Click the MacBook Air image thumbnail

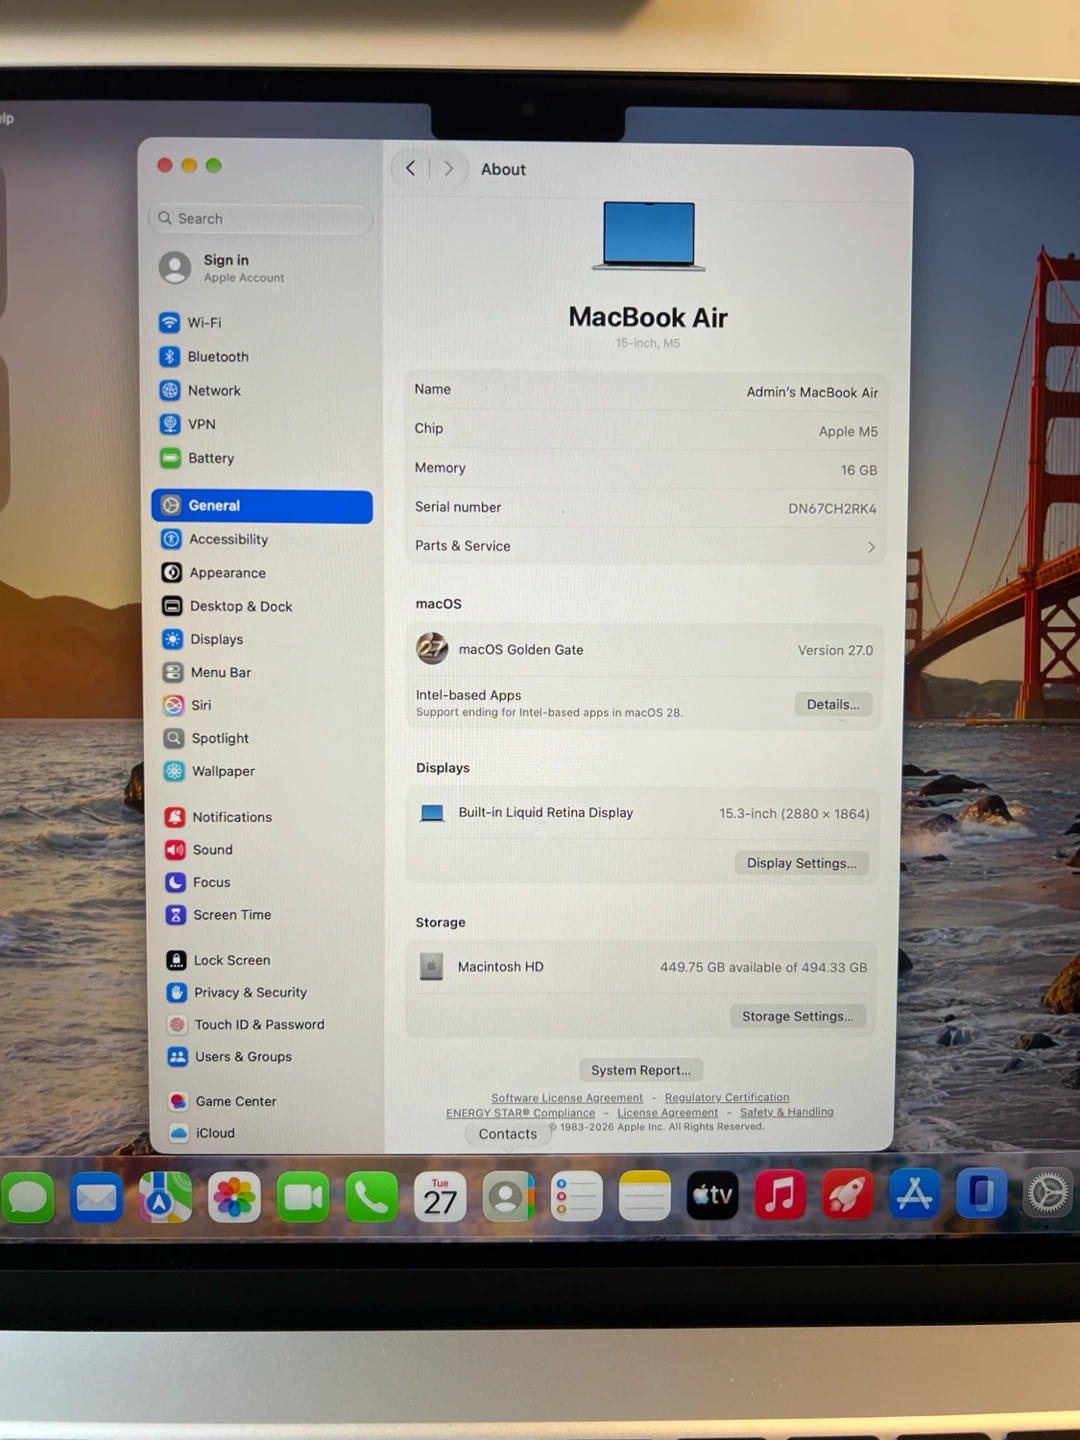point(649,236)
